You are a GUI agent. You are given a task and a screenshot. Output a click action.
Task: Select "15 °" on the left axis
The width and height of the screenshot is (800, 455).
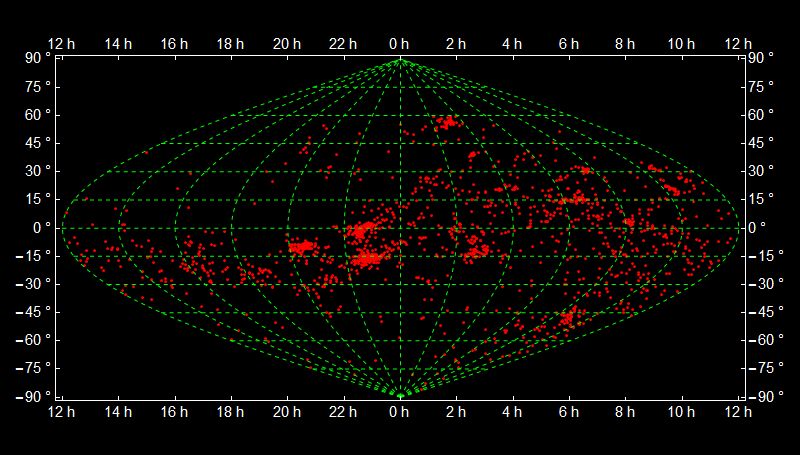(38, 199)
